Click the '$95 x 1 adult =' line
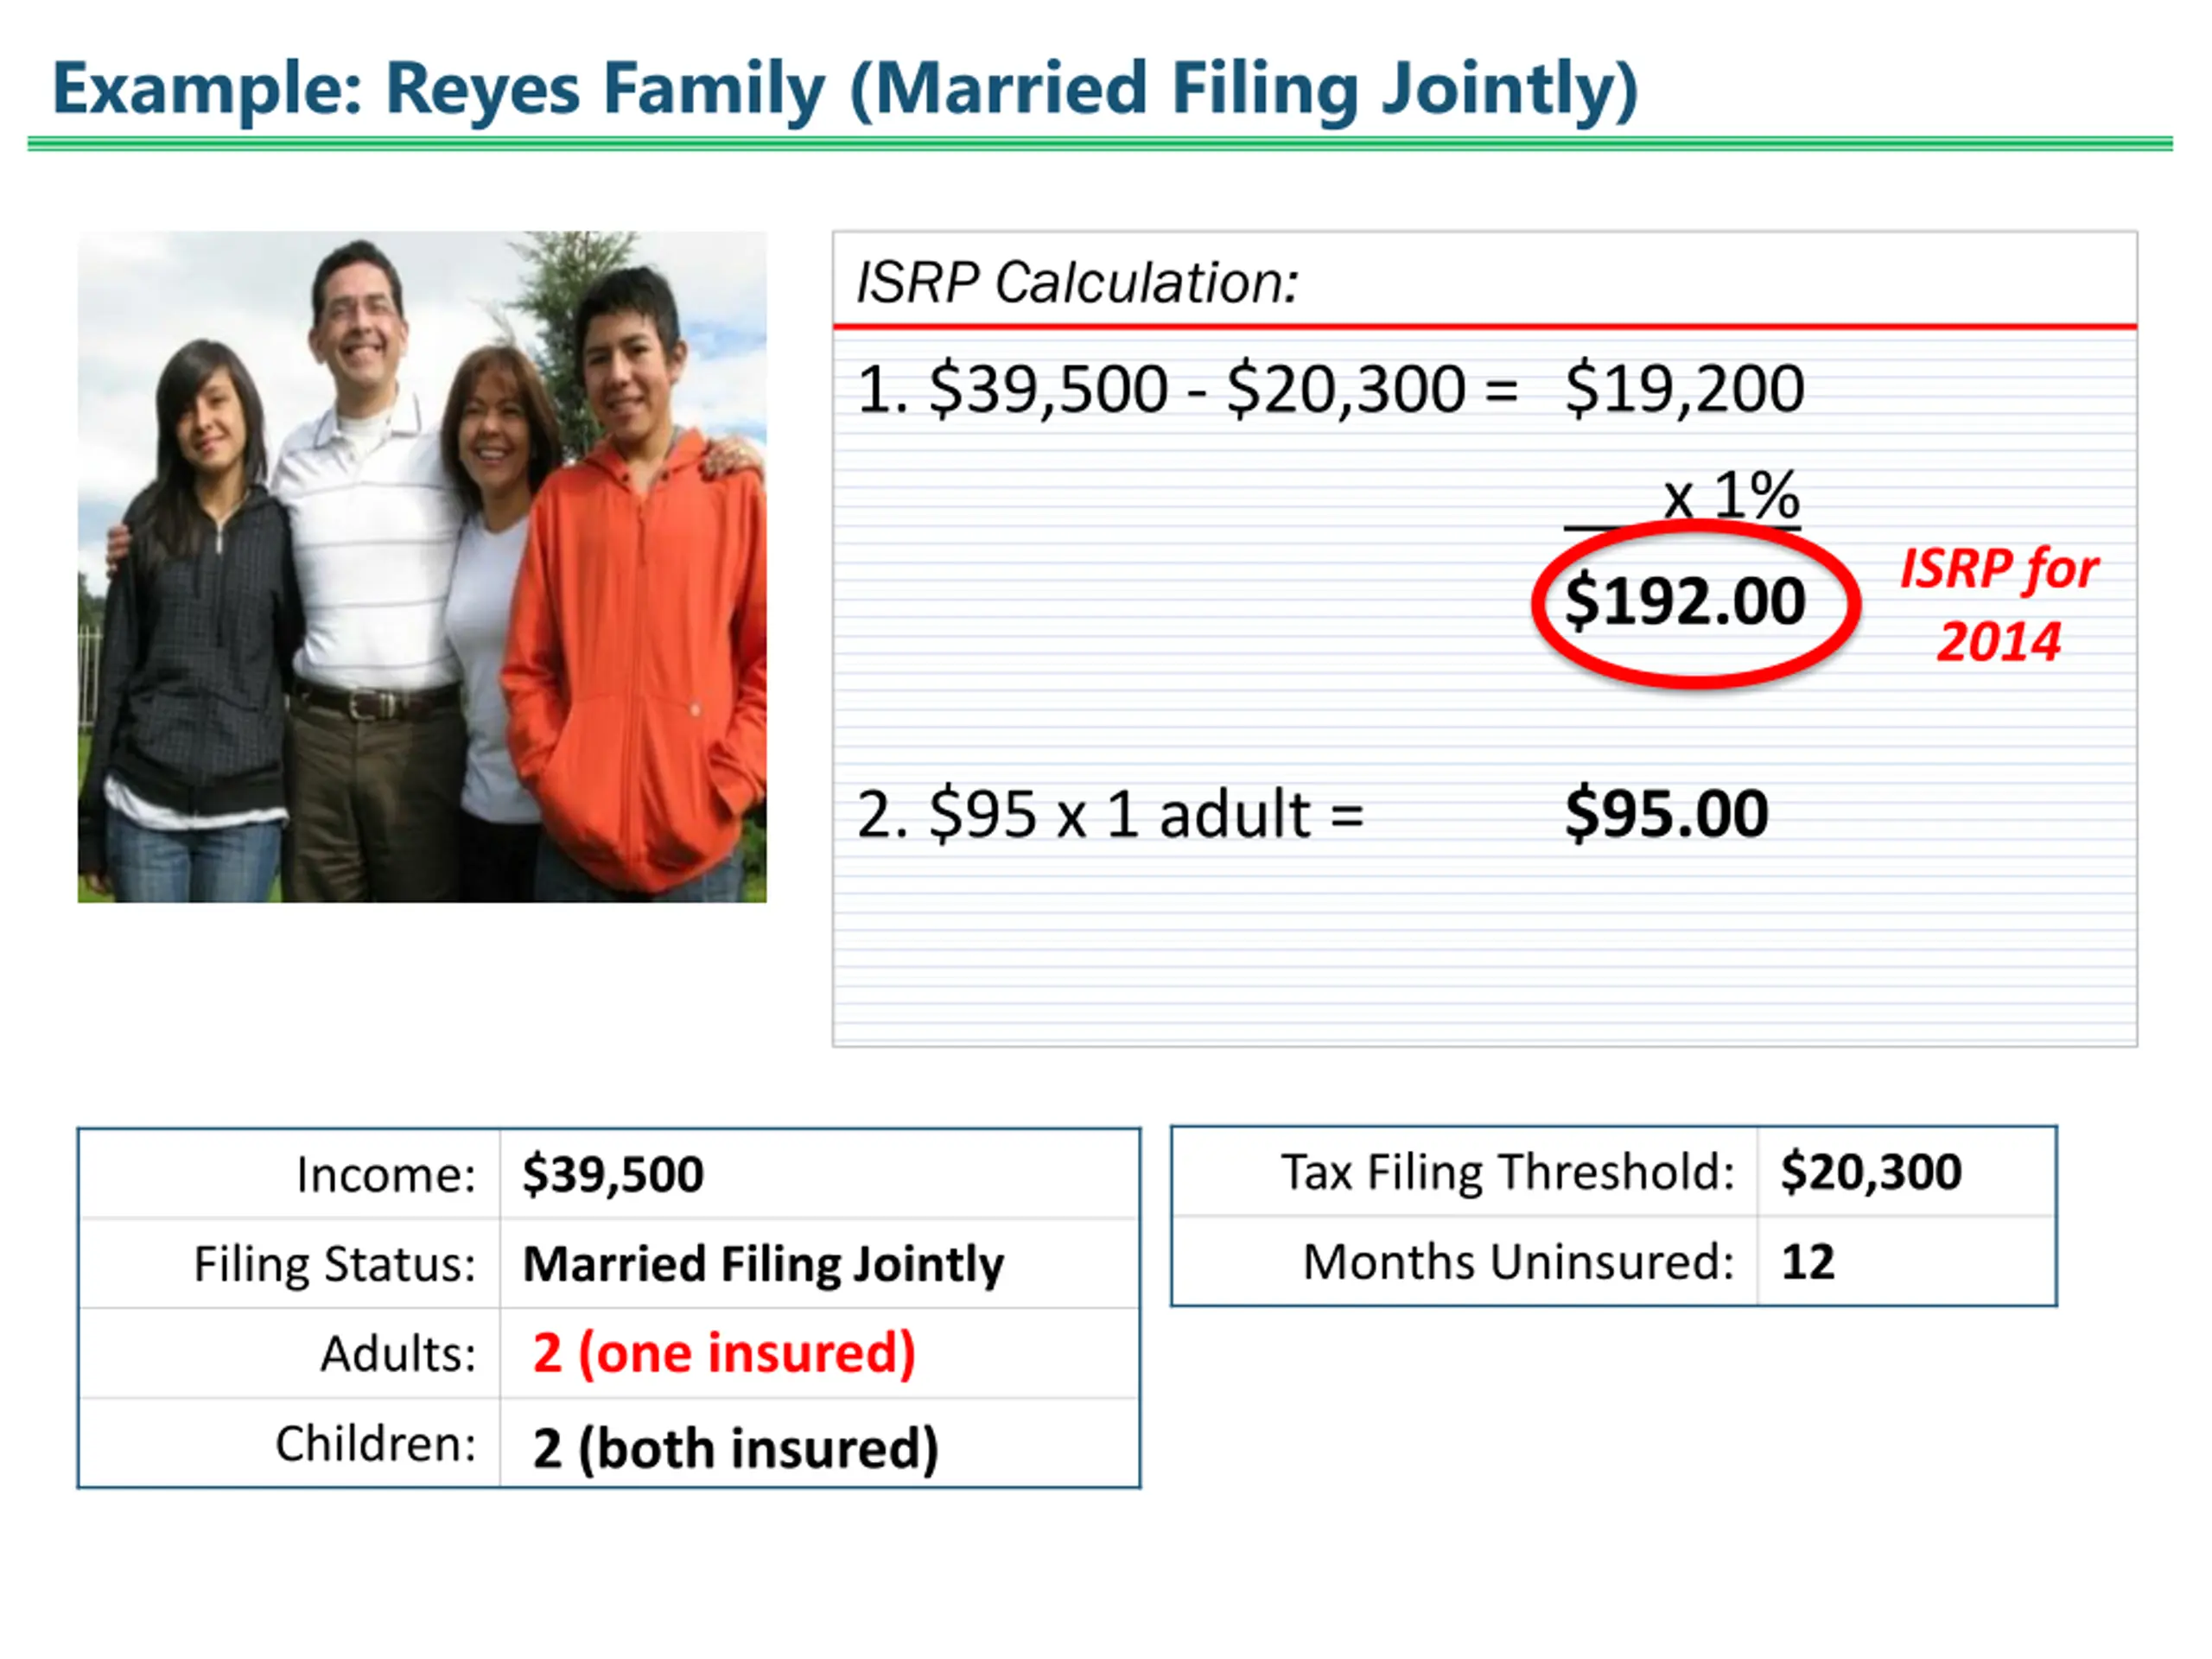Screen dimensions: 2212x1659 (1111, 814)
